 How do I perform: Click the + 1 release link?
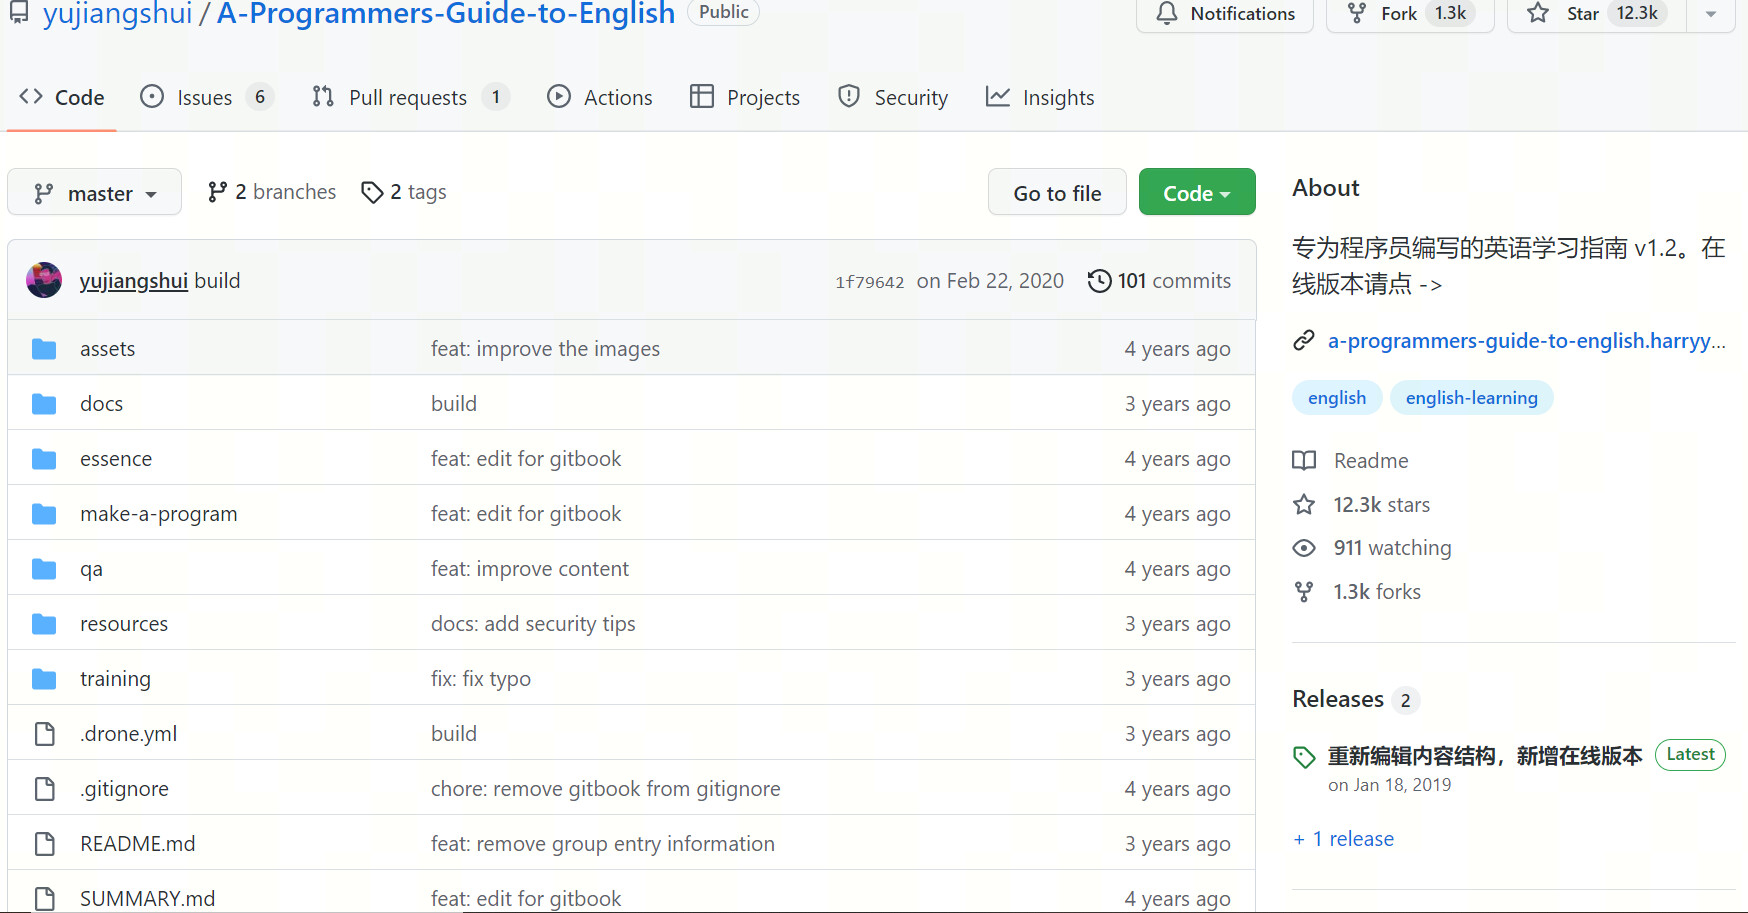coord(1343,839)
